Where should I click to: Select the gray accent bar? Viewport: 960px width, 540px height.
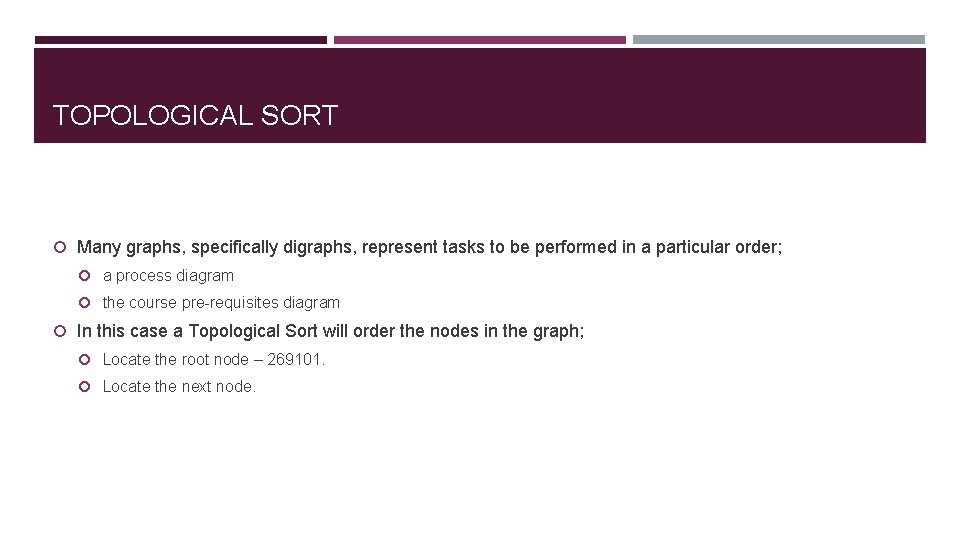tap(778, 40)
